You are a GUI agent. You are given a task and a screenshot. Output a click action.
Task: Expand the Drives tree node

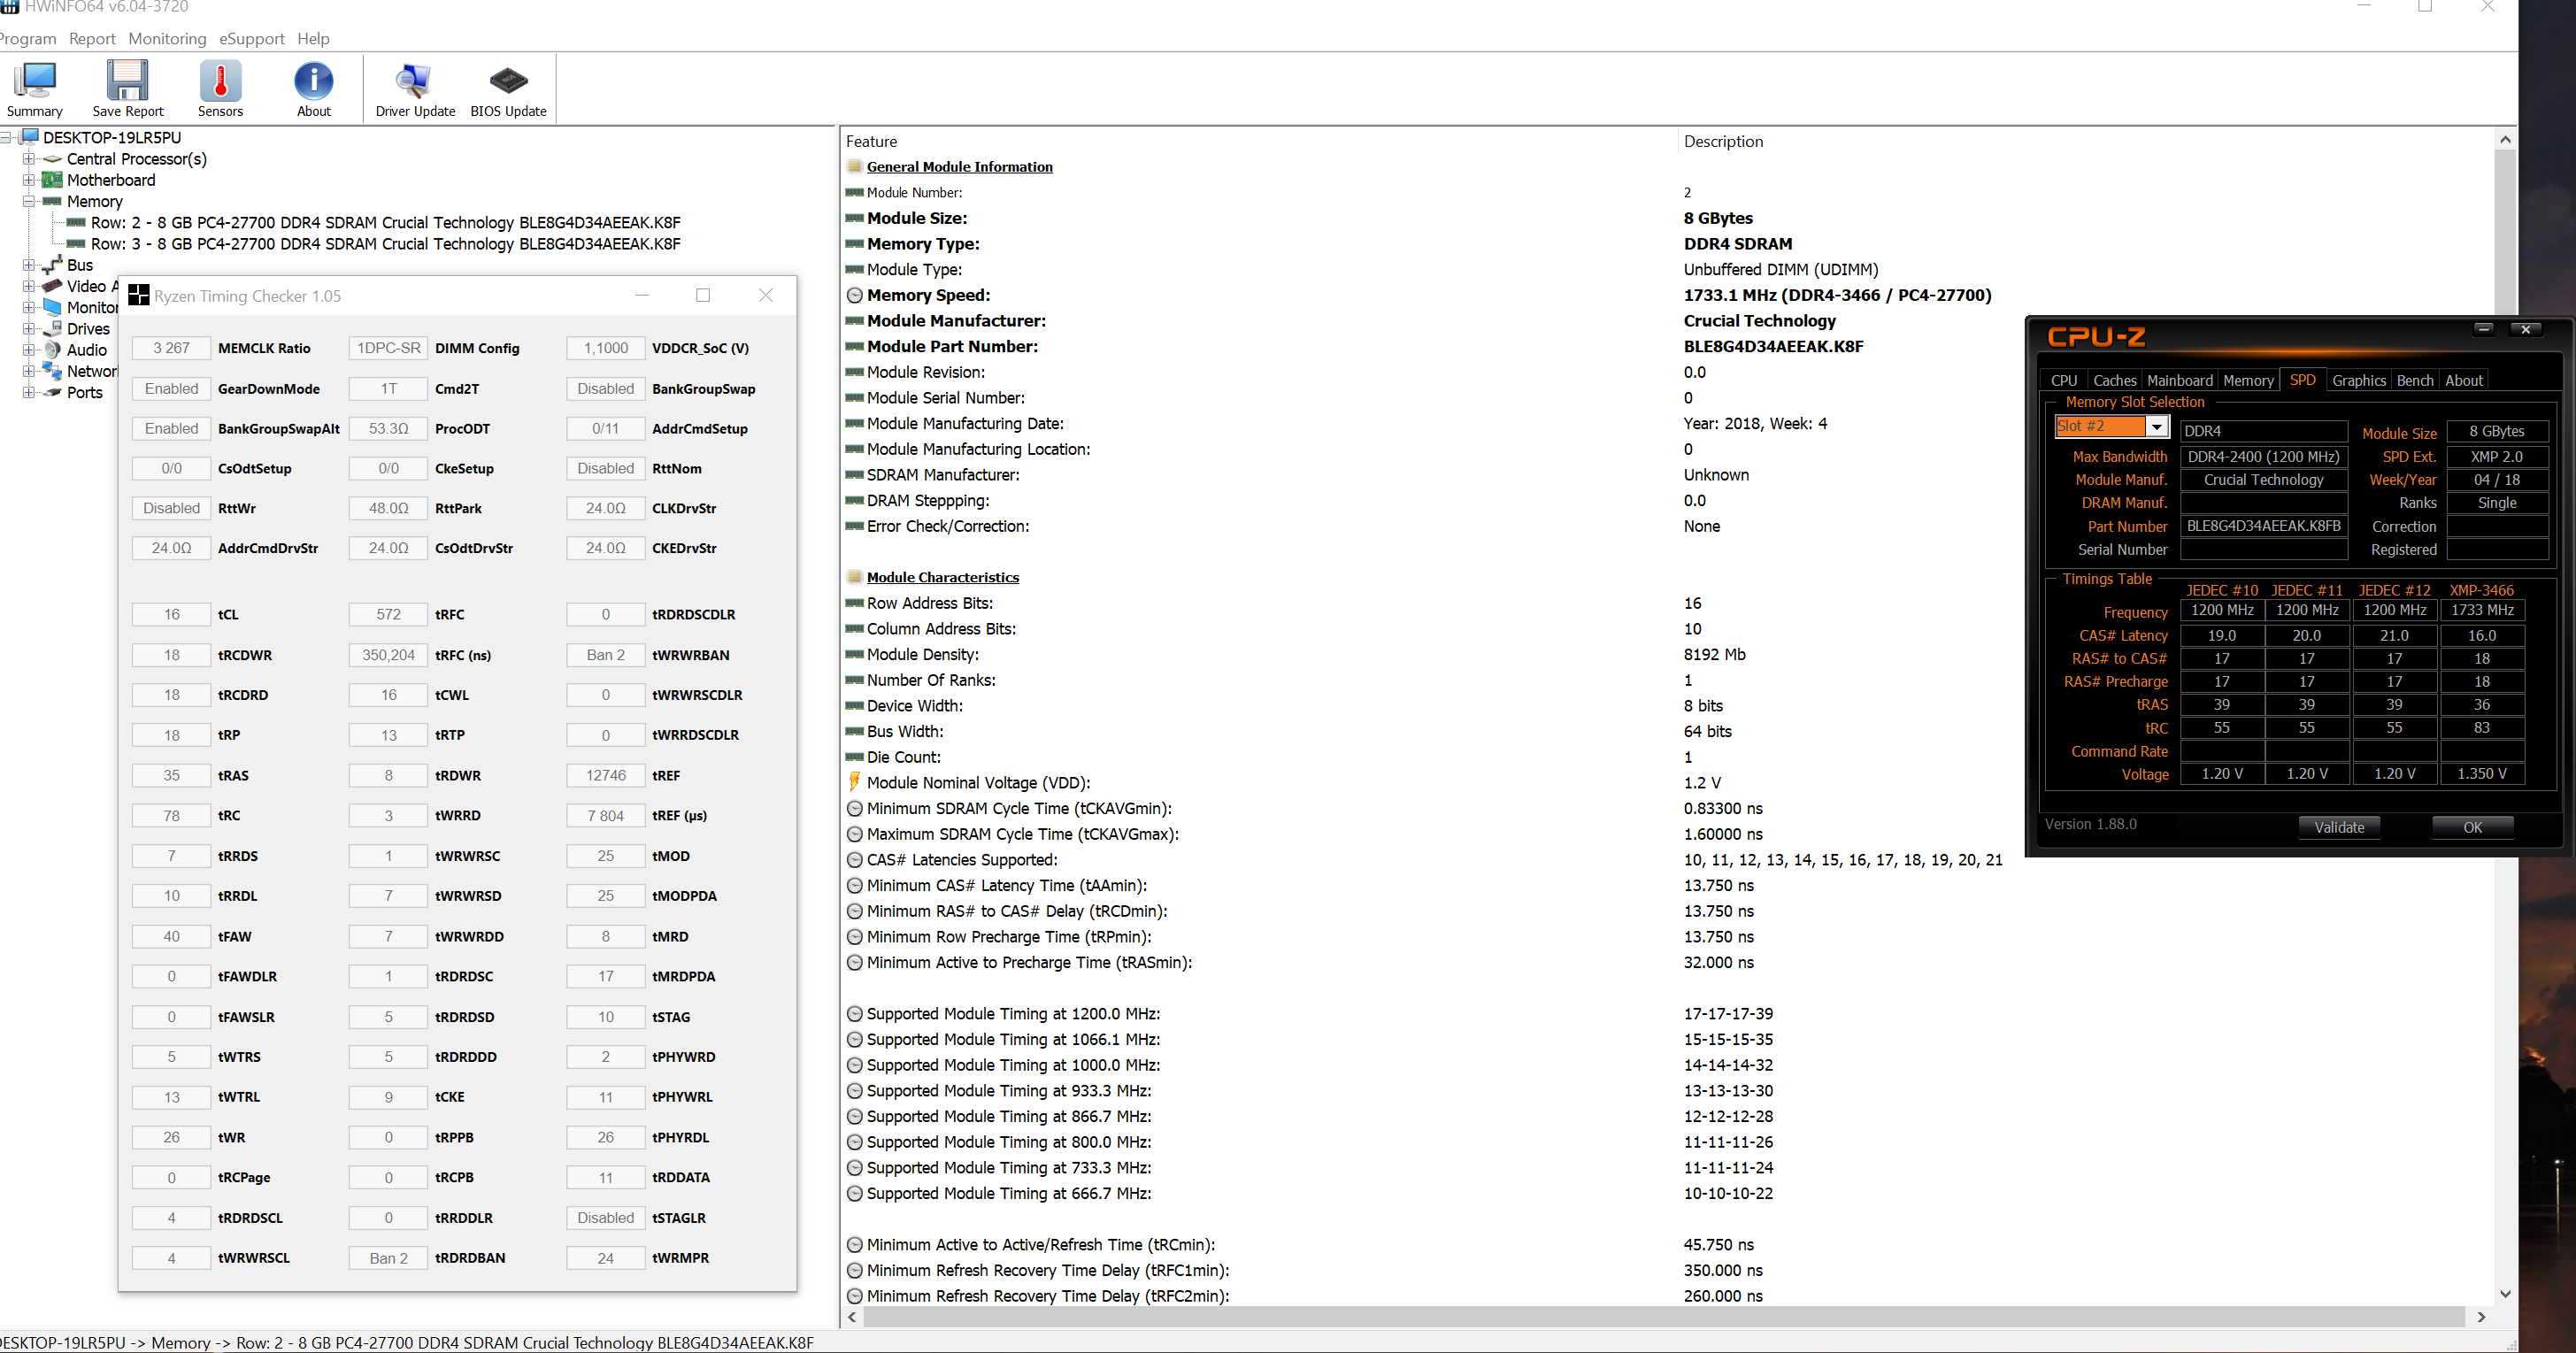click(29, 329)
